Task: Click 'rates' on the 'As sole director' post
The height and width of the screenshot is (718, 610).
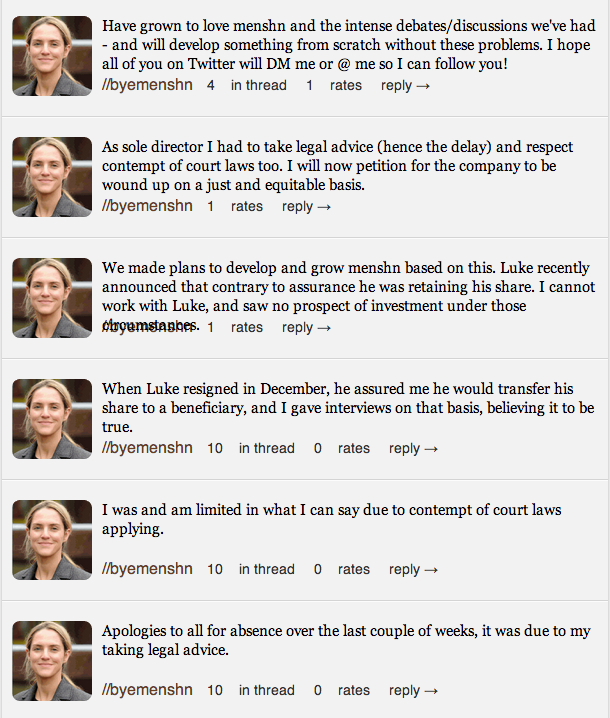Action: click(247, 207)
